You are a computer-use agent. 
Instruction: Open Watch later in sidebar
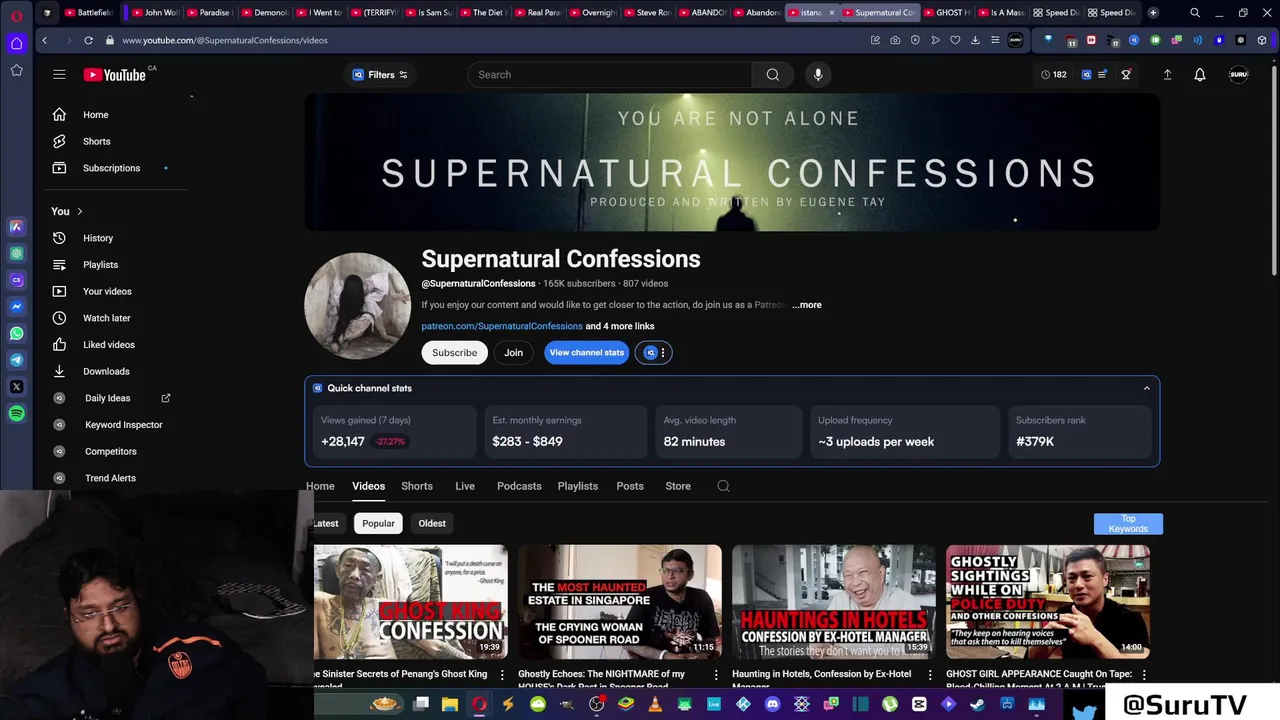click(x=107, y=318)
